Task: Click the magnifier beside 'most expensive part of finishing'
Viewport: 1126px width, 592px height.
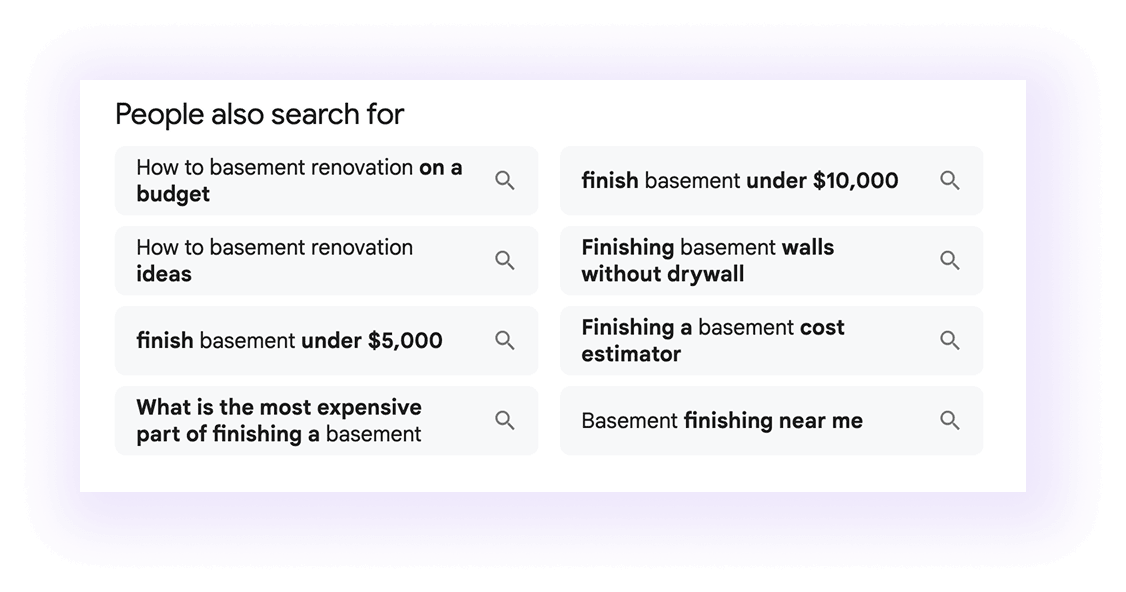Action: click(505, 420)
